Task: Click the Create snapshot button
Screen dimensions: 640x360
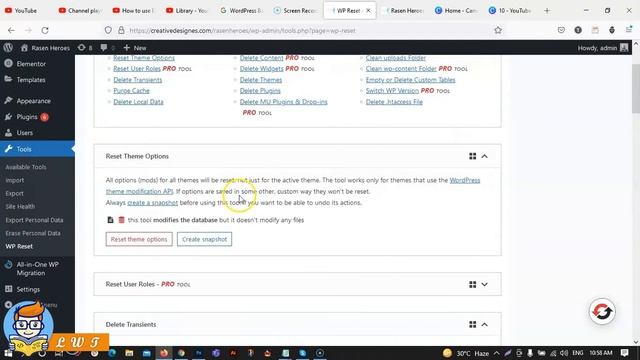Action: [204, 239]
